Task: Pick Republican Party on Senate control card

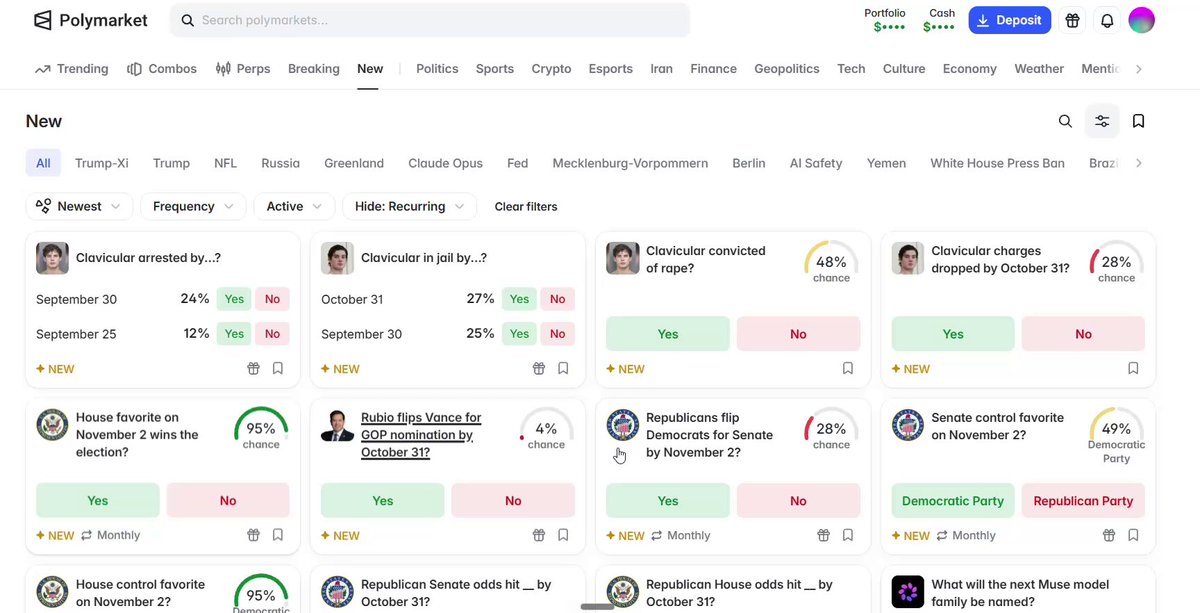Action: [1083, 501]
